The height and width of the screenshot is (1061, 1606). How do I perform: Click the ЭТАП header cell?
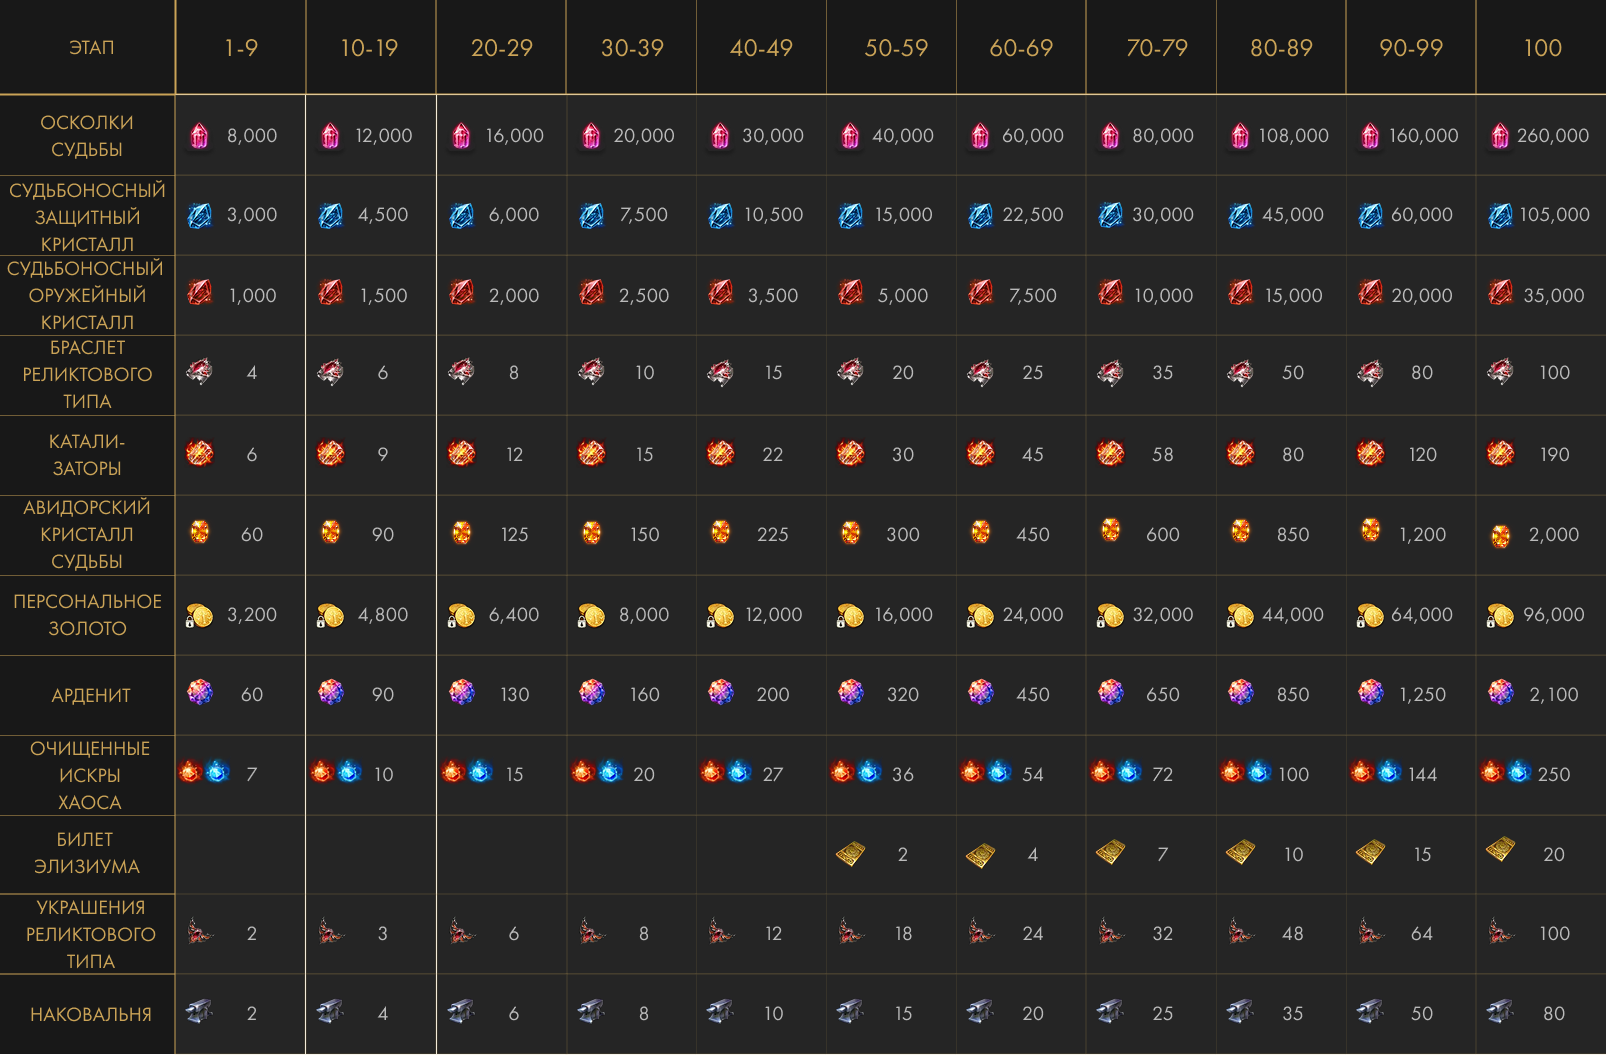click(x=91, y=48)
